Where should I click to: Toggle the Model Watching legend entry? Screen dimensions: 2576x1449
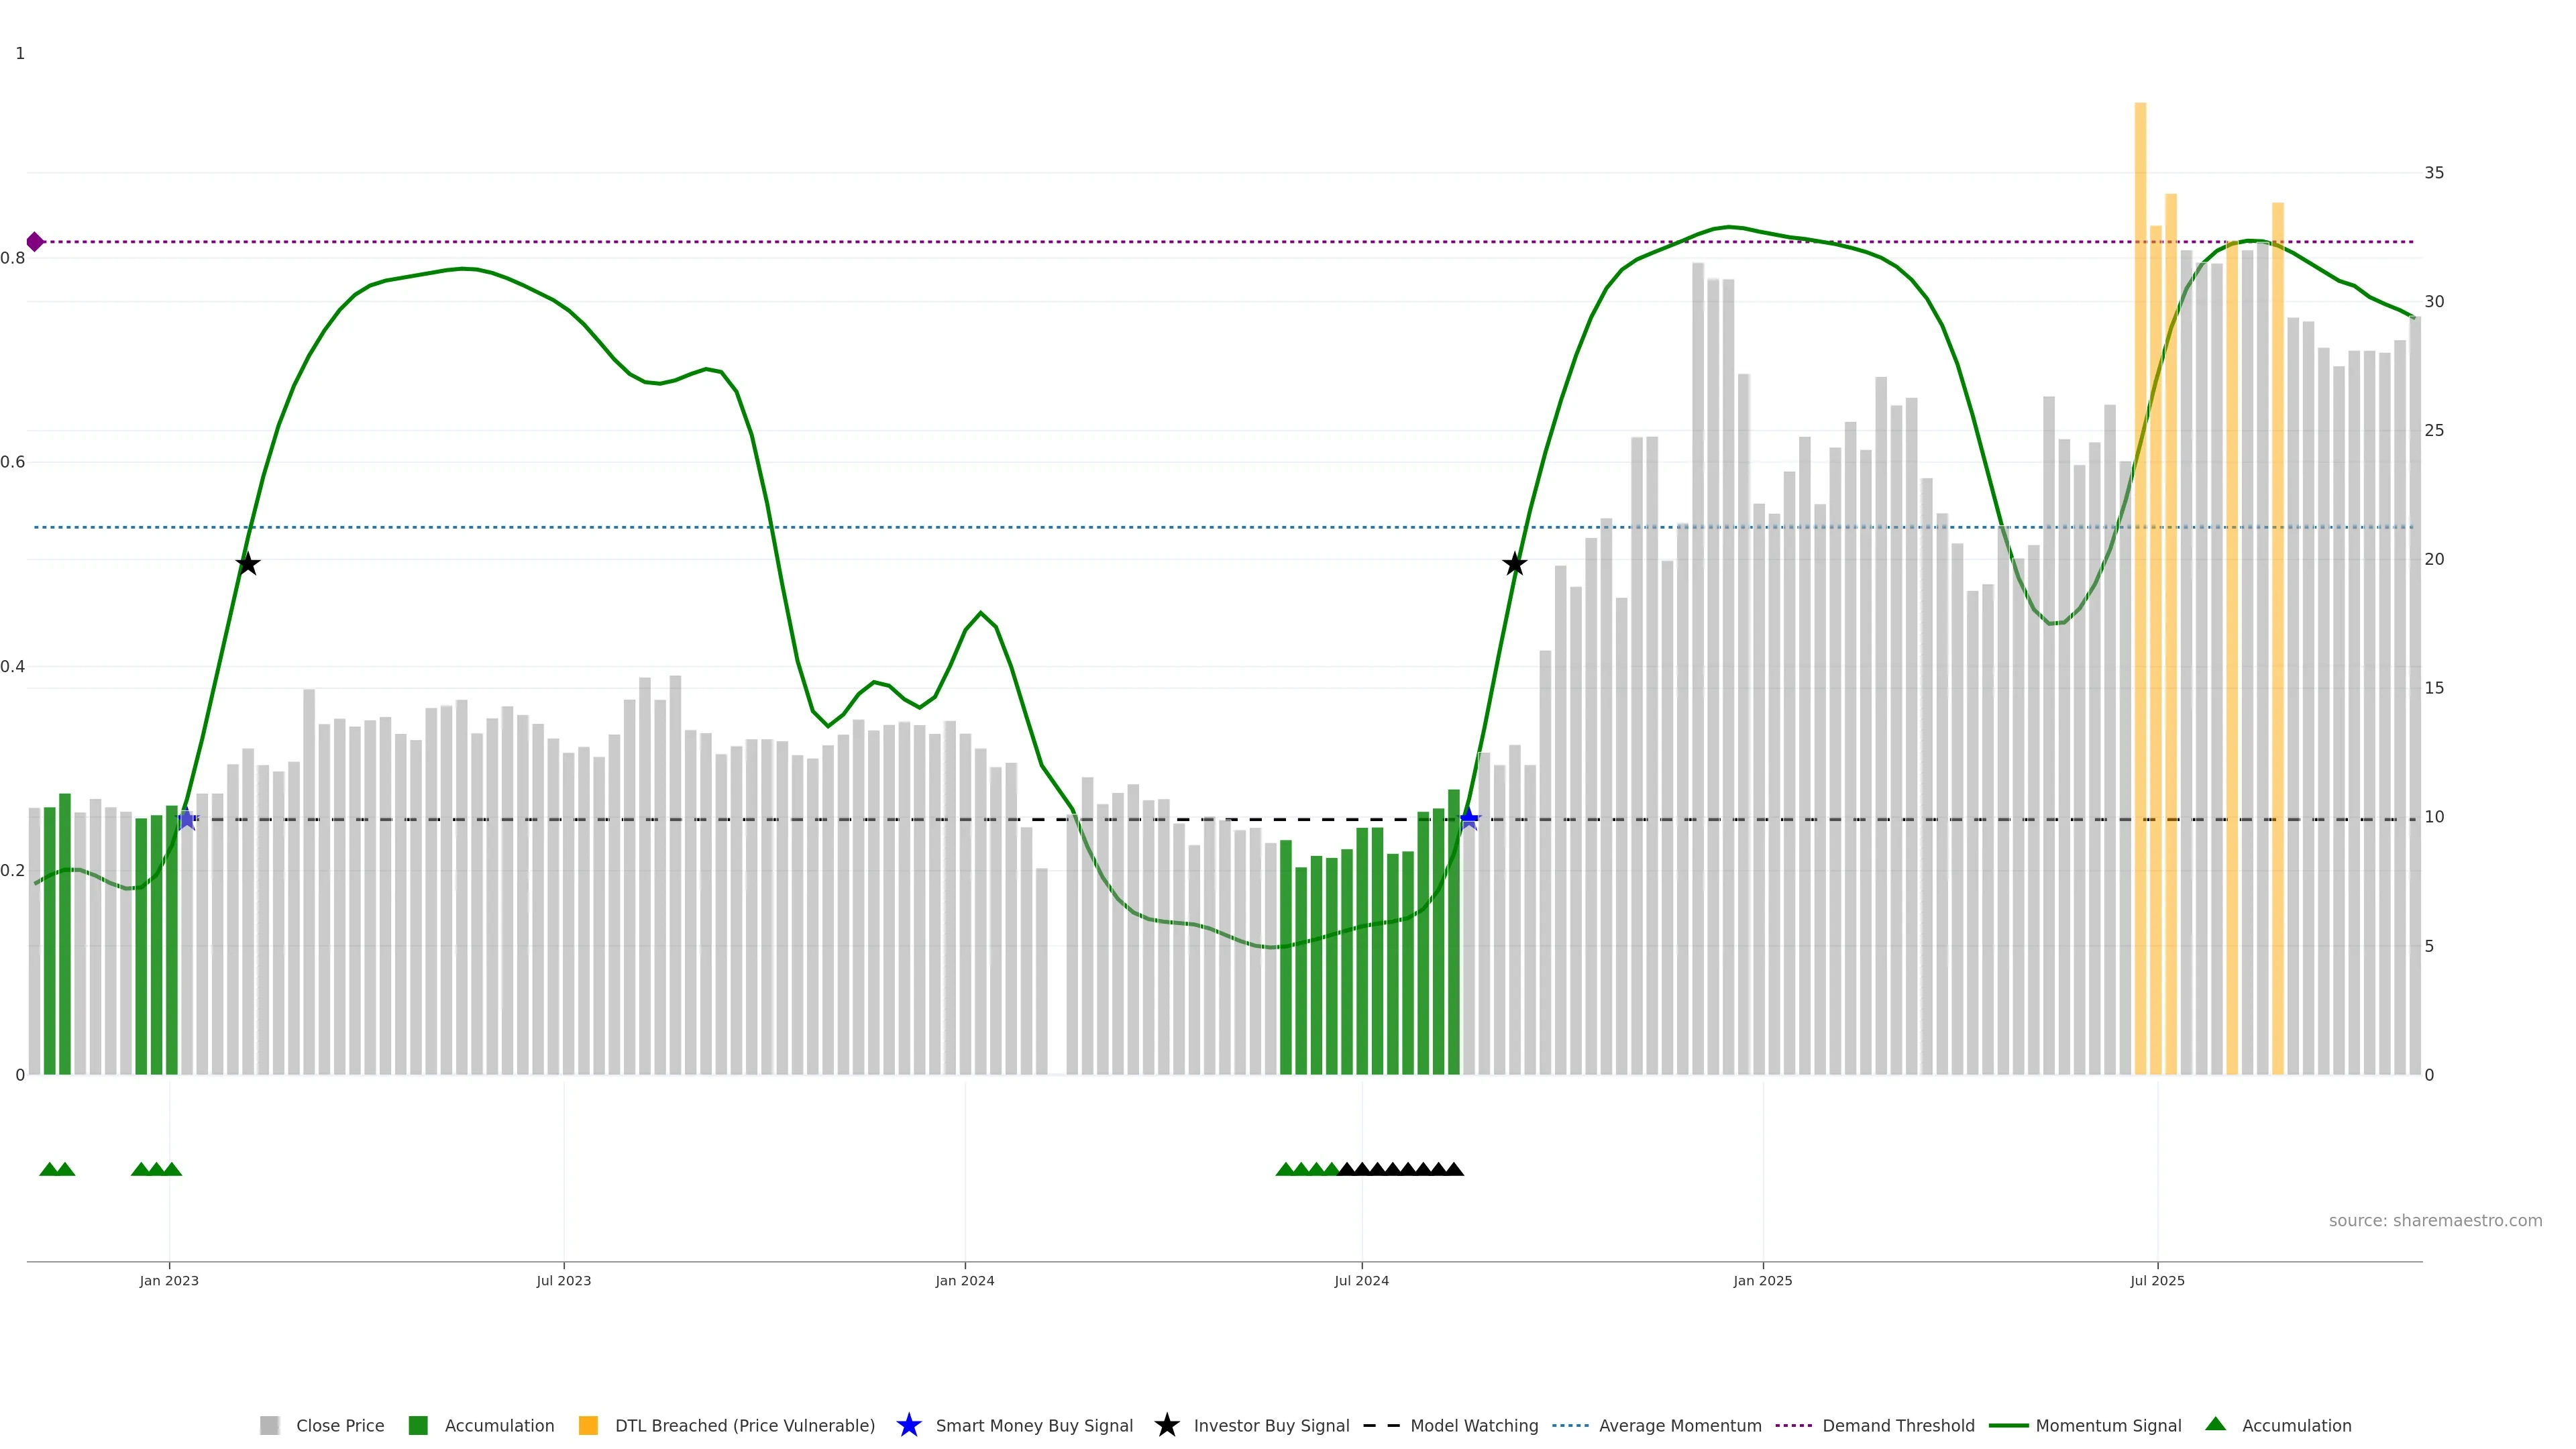(1474, 1426)
